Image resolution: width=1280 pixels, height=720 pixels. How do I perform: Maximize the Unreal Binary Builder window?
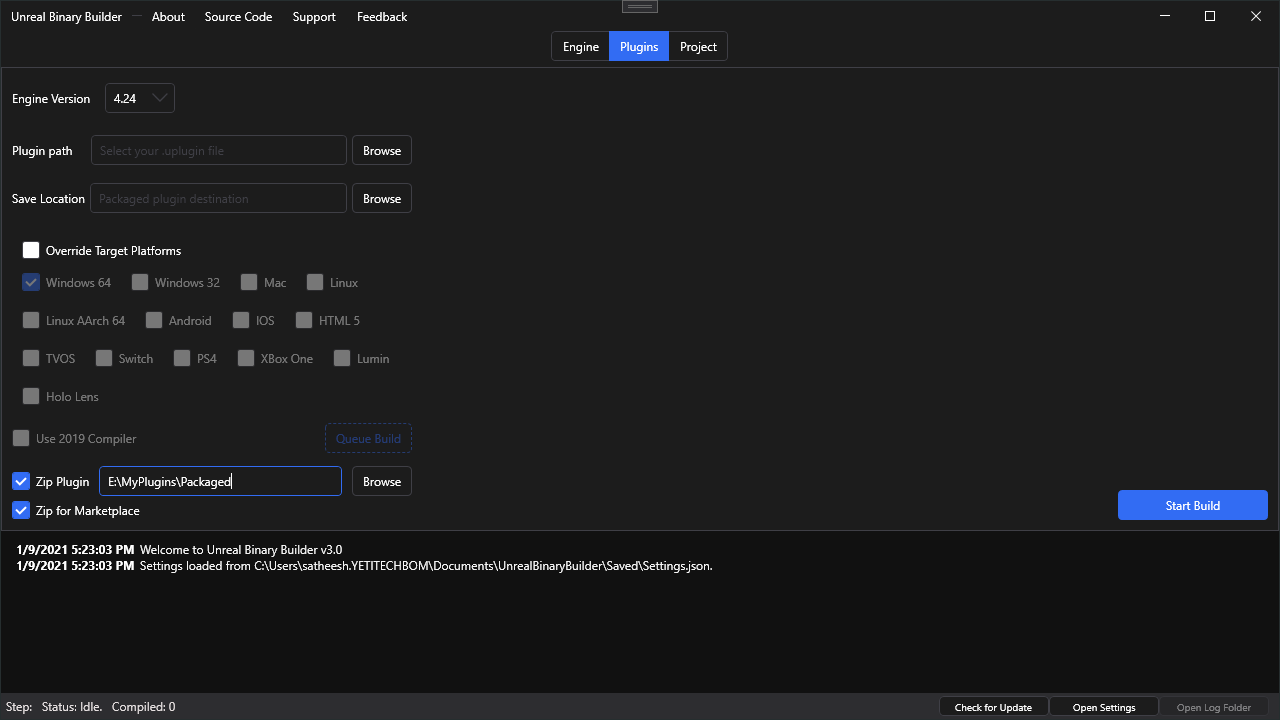1210,16
